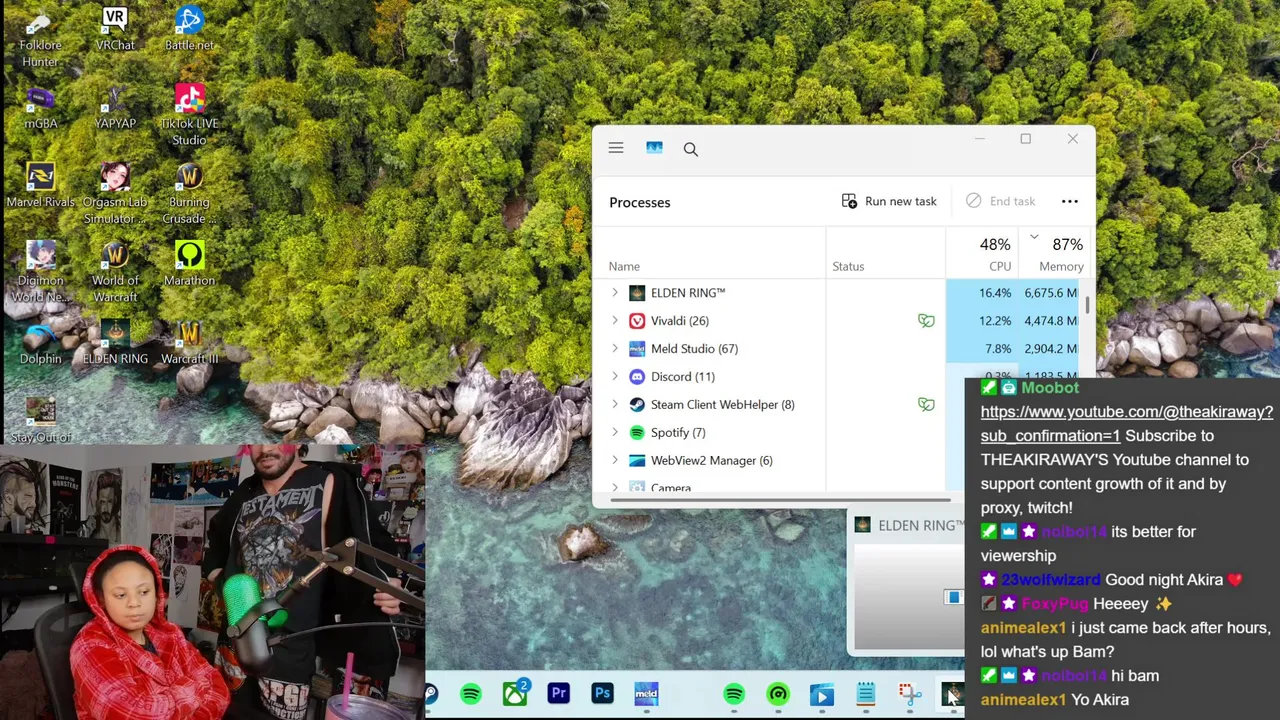This screenshot has height=720, width=1280.
Task: Select the Meld Studio 7.8% CPU value
Action: click(x=998, y=349)
